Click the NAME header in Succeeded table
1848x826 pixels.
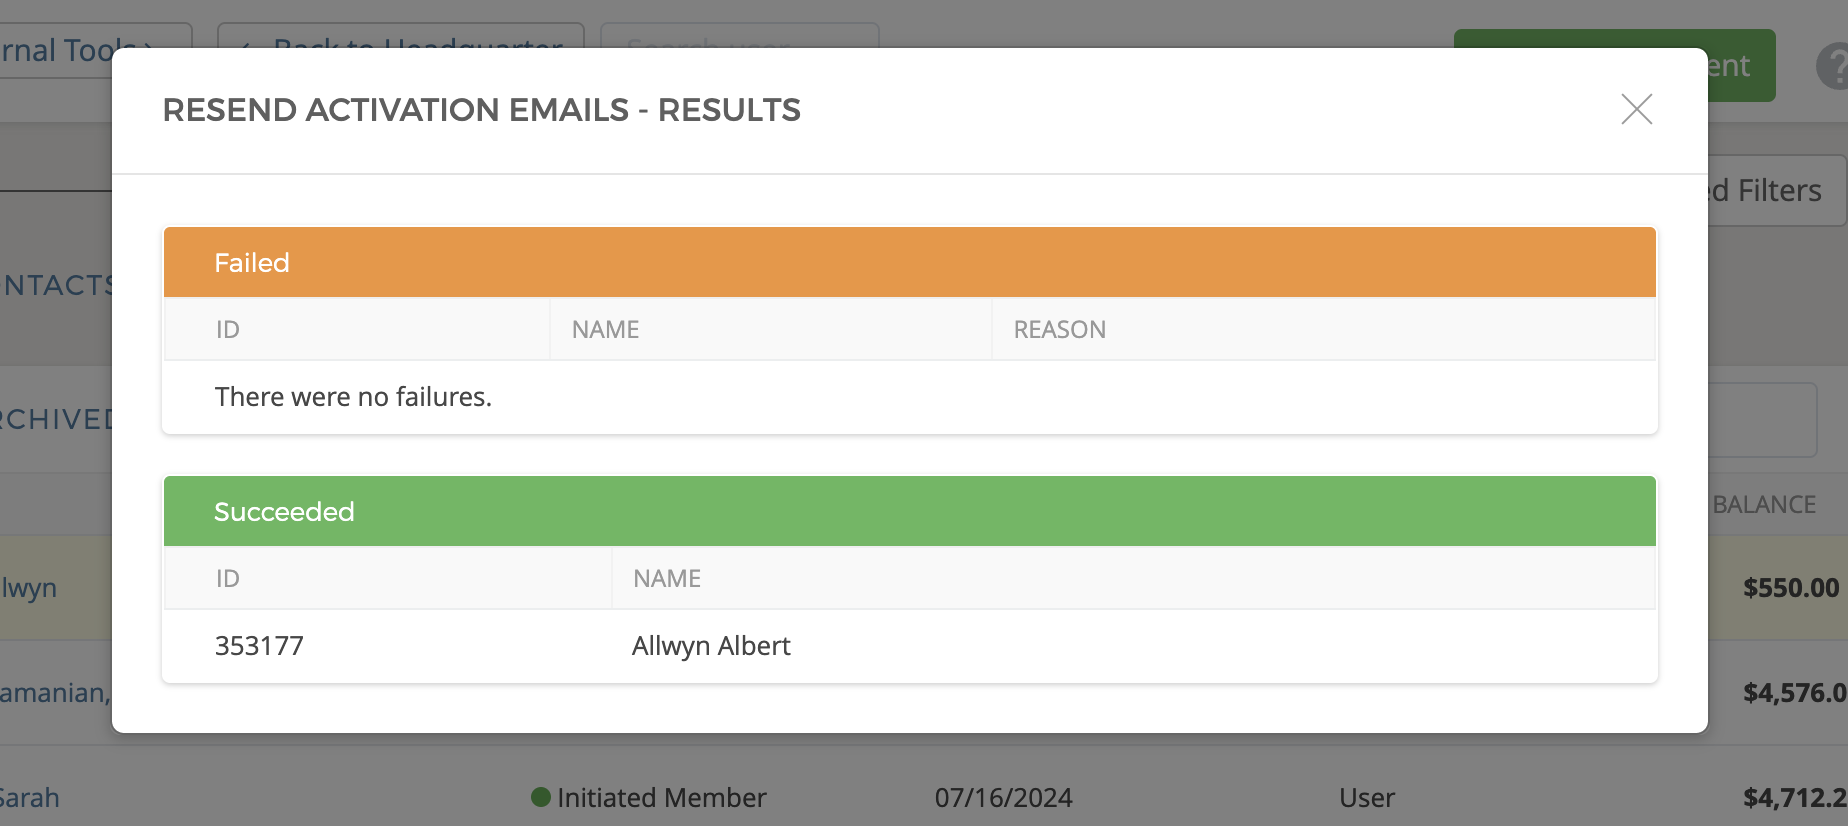tap(667, 579)
